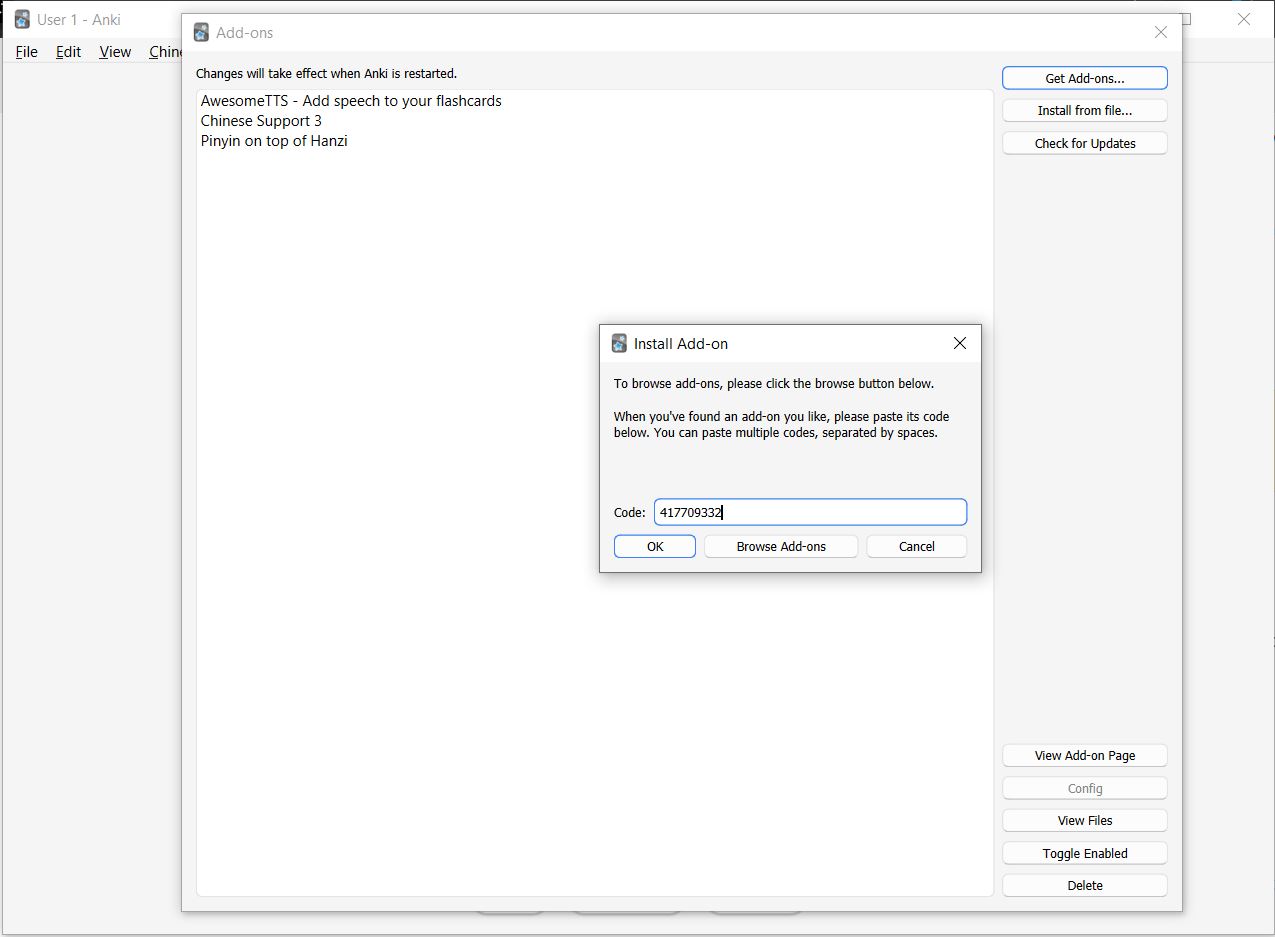Open the File menu in the Anki main window
1275x937 pixels.
(x=27, y=52)
